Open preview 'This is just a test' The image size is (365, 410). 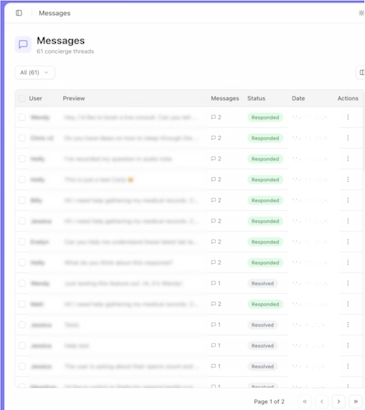coord(99,180)
